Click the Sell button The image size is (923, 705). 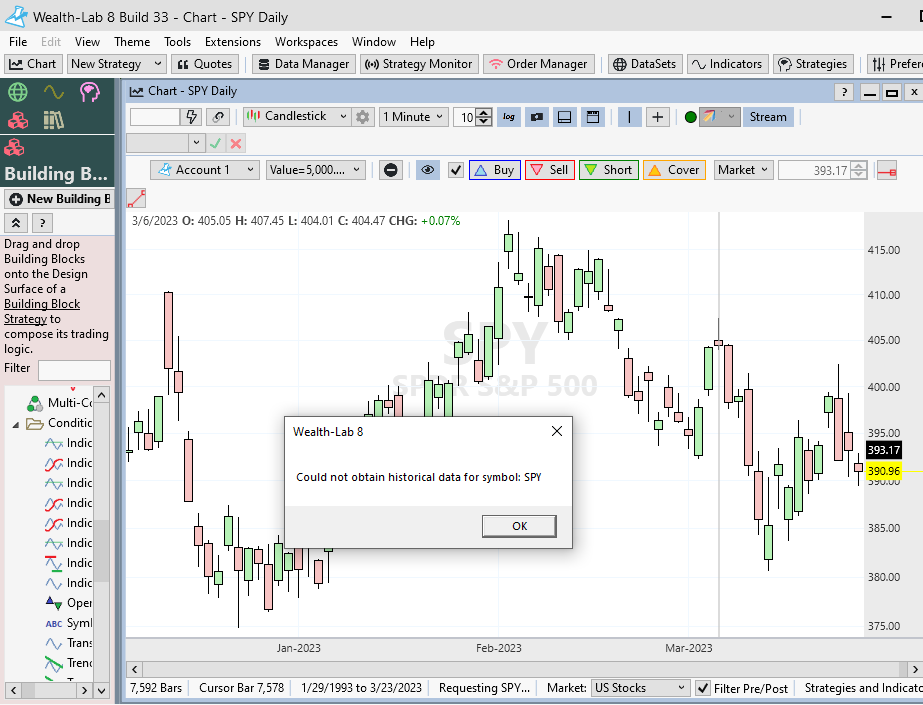[550, 170]
